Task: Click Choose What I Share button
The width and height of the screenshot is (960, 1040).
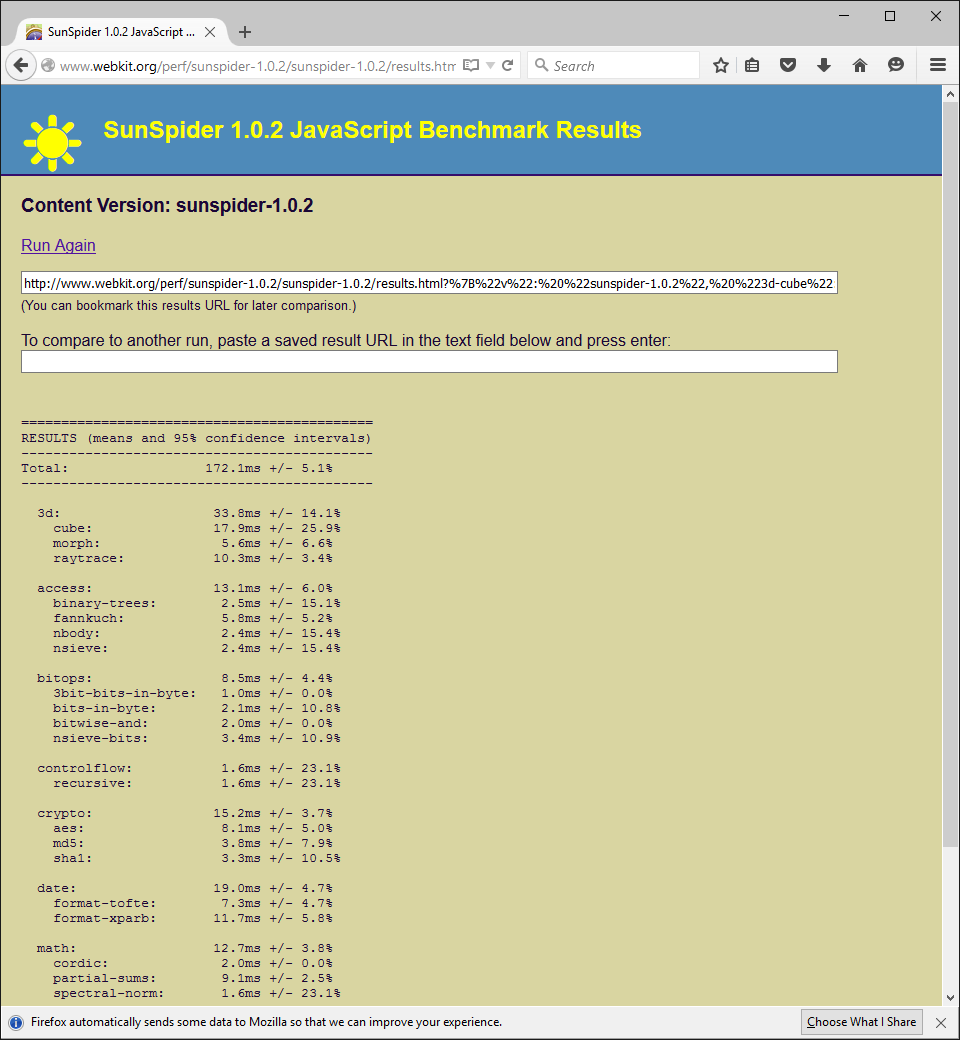Action: [x=861, y=1022]
